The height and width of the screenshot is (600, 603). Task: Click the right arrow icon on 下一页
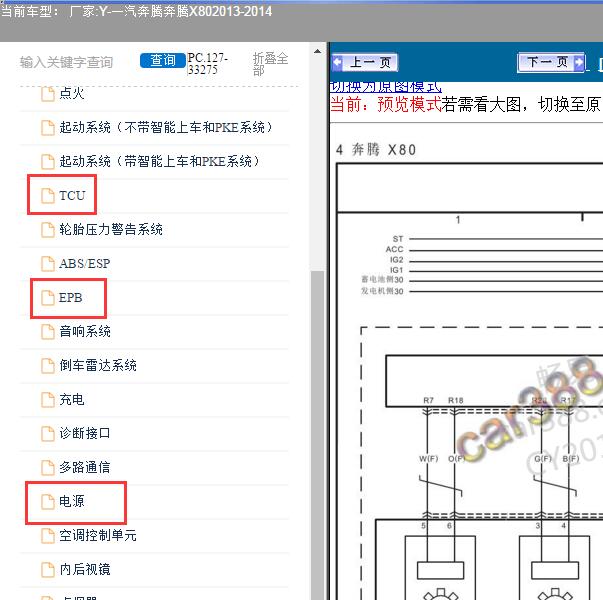coord(578,62)
